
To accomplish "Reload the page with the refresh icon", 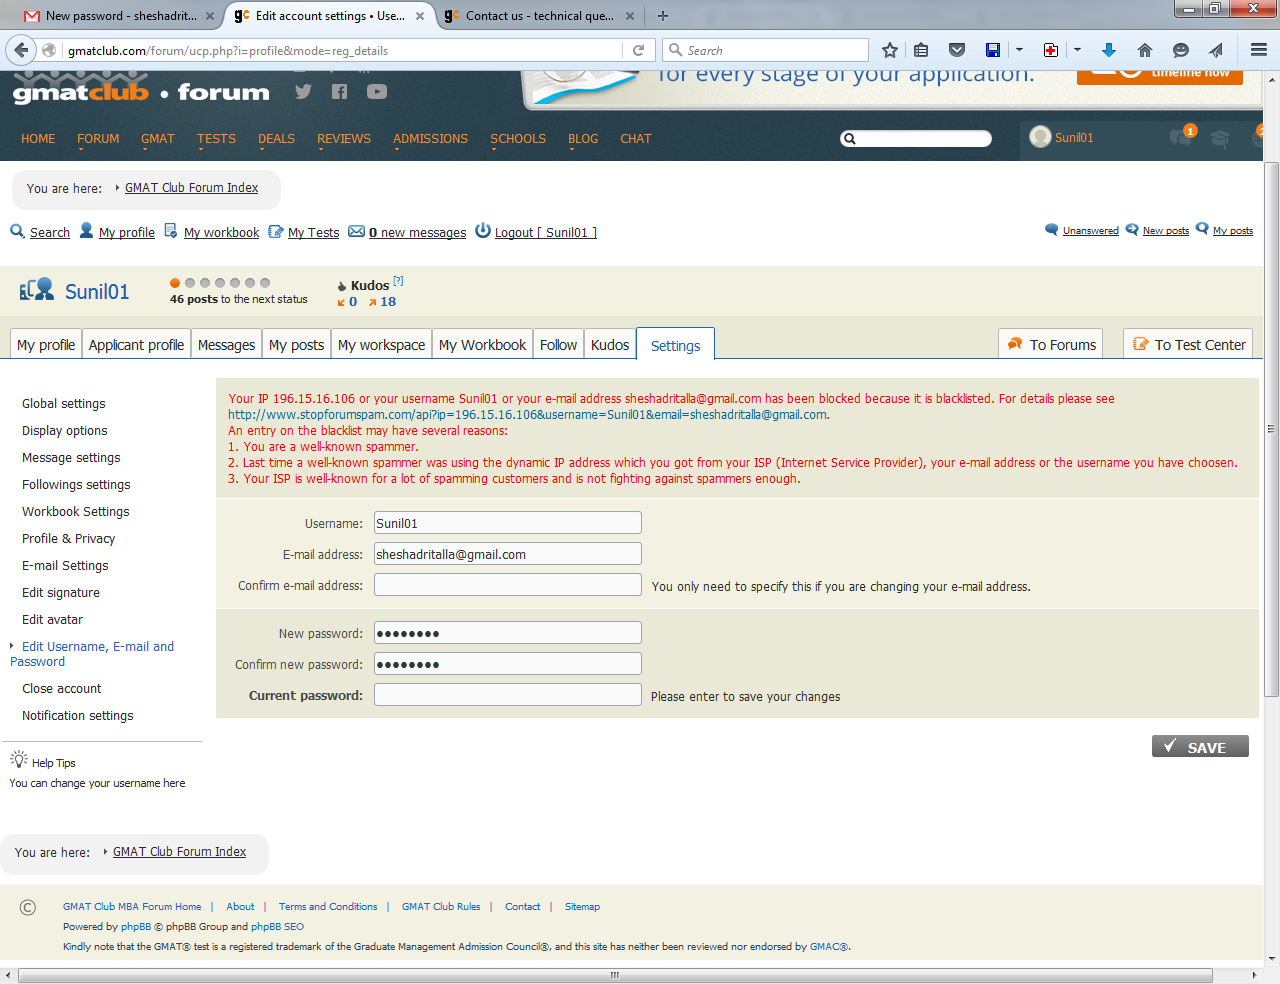I will coord(638,50).
